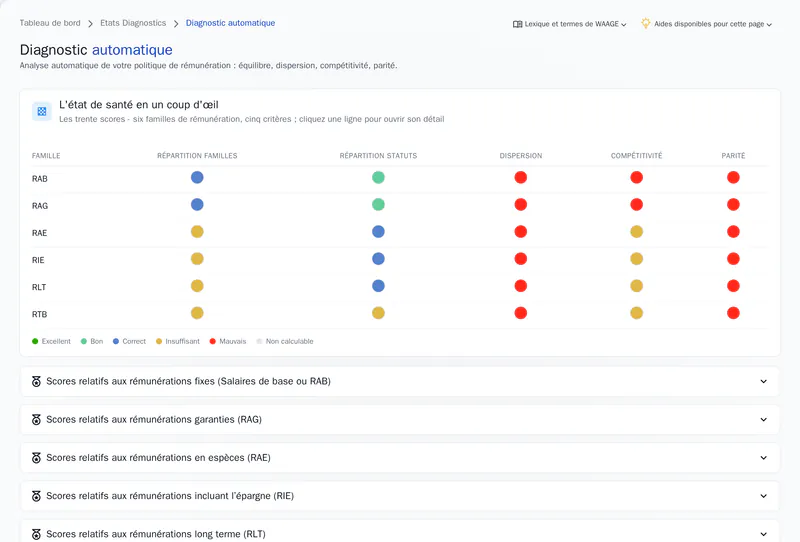Open the Tableau de bord breadcrumb link

coord(50,23)
